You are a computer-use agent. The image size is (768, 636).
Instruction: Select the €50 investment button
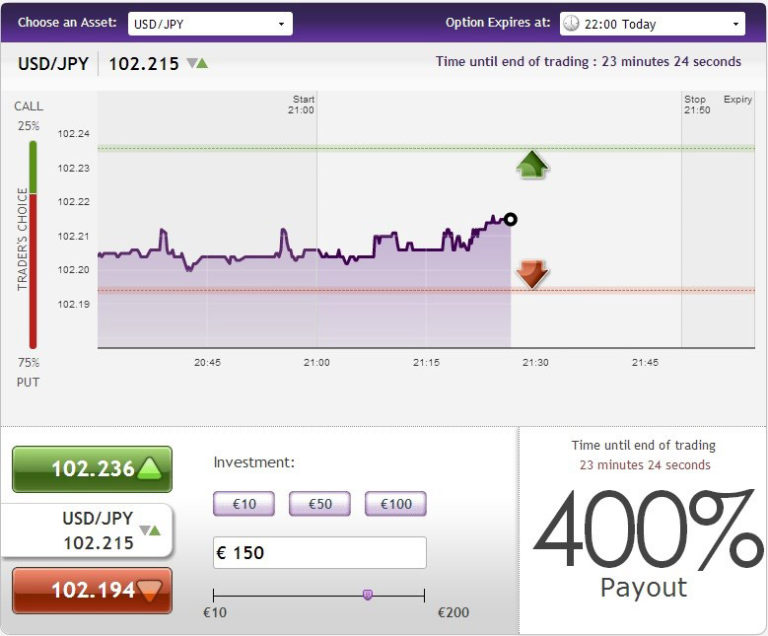[x=320, y=504]
